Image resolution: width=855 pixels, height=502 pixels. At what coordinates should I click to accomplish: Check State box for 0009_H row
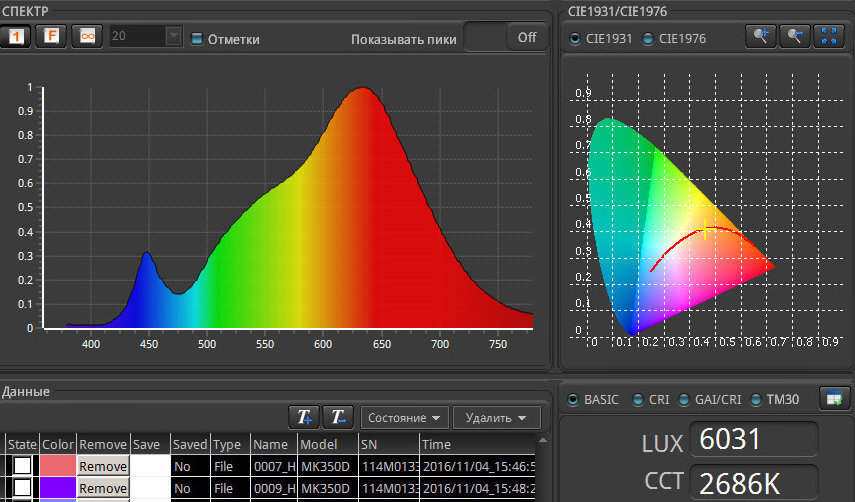coord(22,488)
